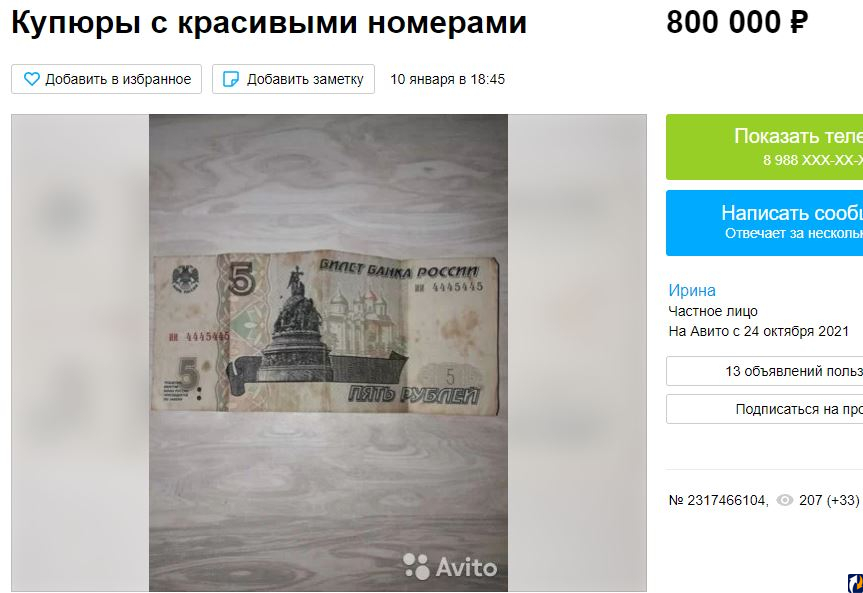Click the note icon for Добавить заметку
863x593 pixels.
(231, 79)
